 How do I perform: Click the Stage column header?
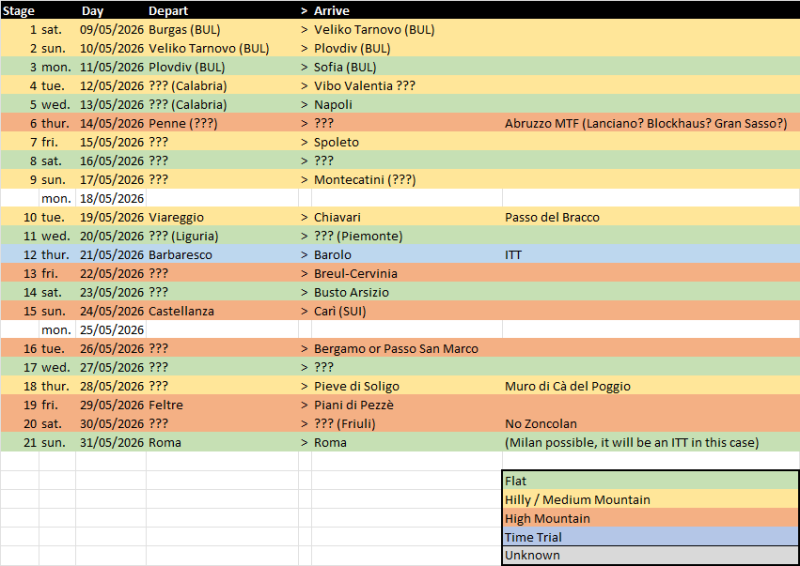tap(19, 11)
